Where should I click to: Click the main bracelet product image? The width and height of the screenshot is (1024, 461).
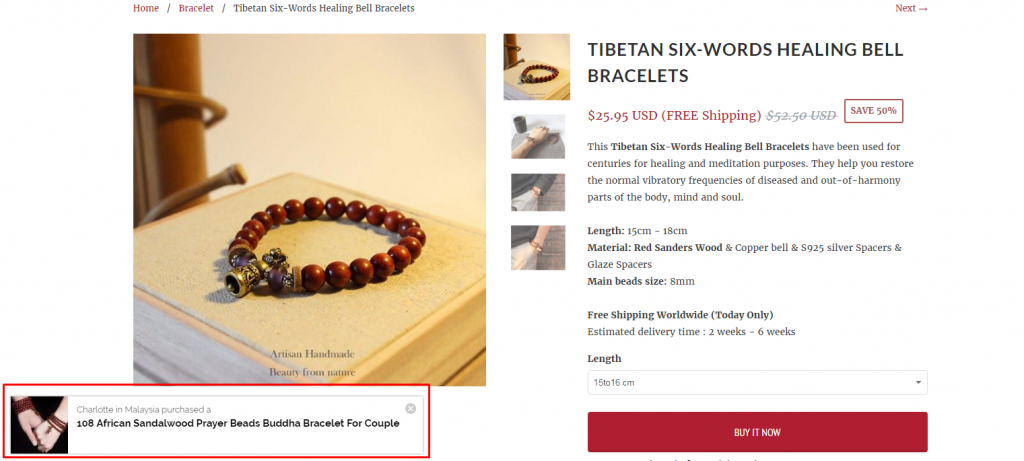click(310, 210)
